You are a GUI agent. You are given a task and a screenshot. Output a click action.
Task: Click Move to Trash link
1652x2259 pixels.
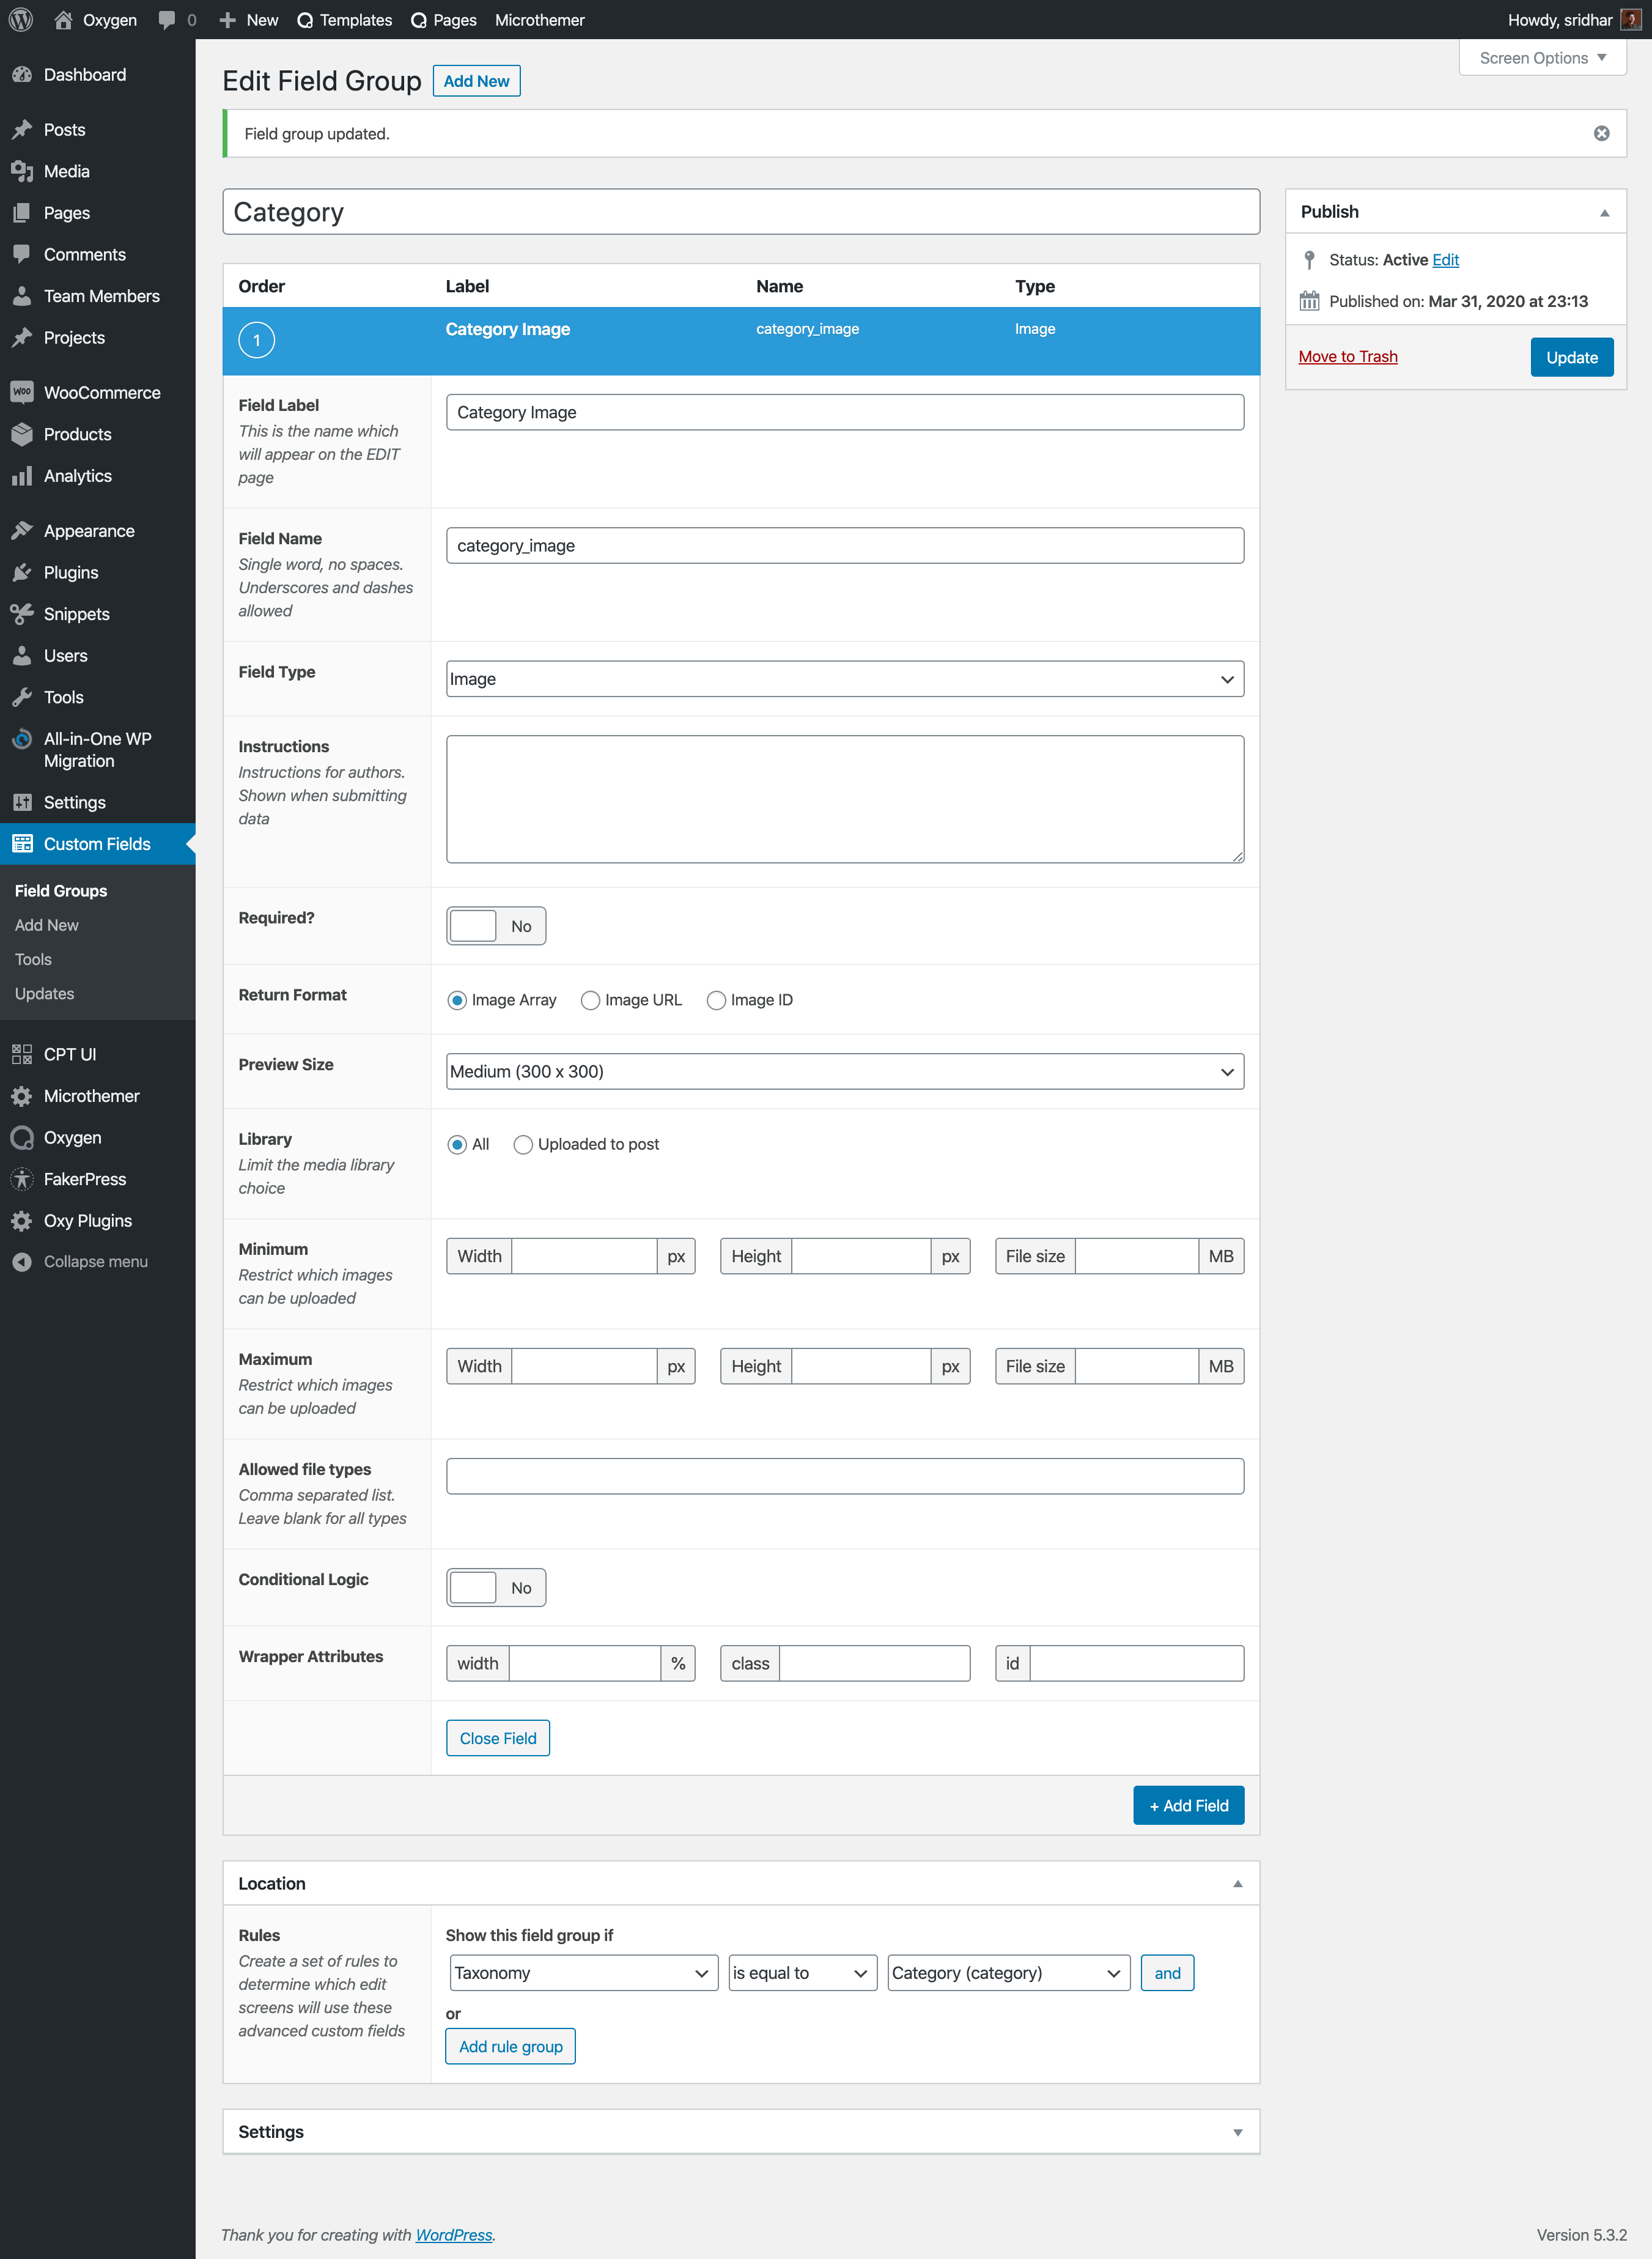point(1347,357)
